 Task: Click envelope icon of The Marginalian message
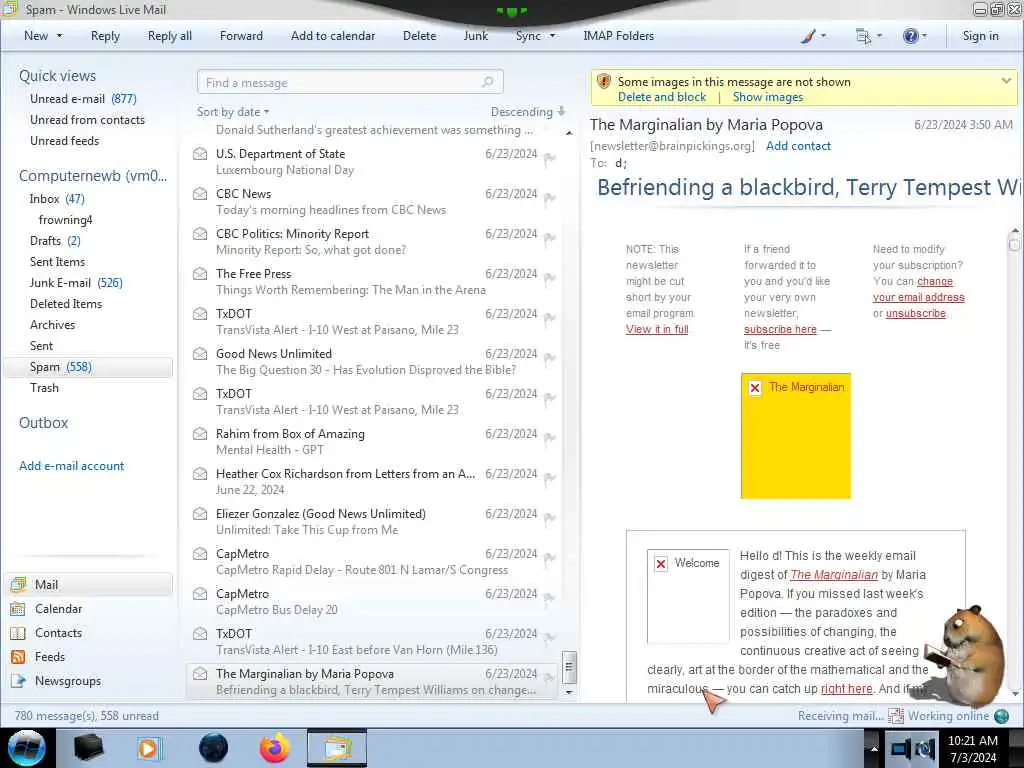pyautogui.click(x=200, y=673)
